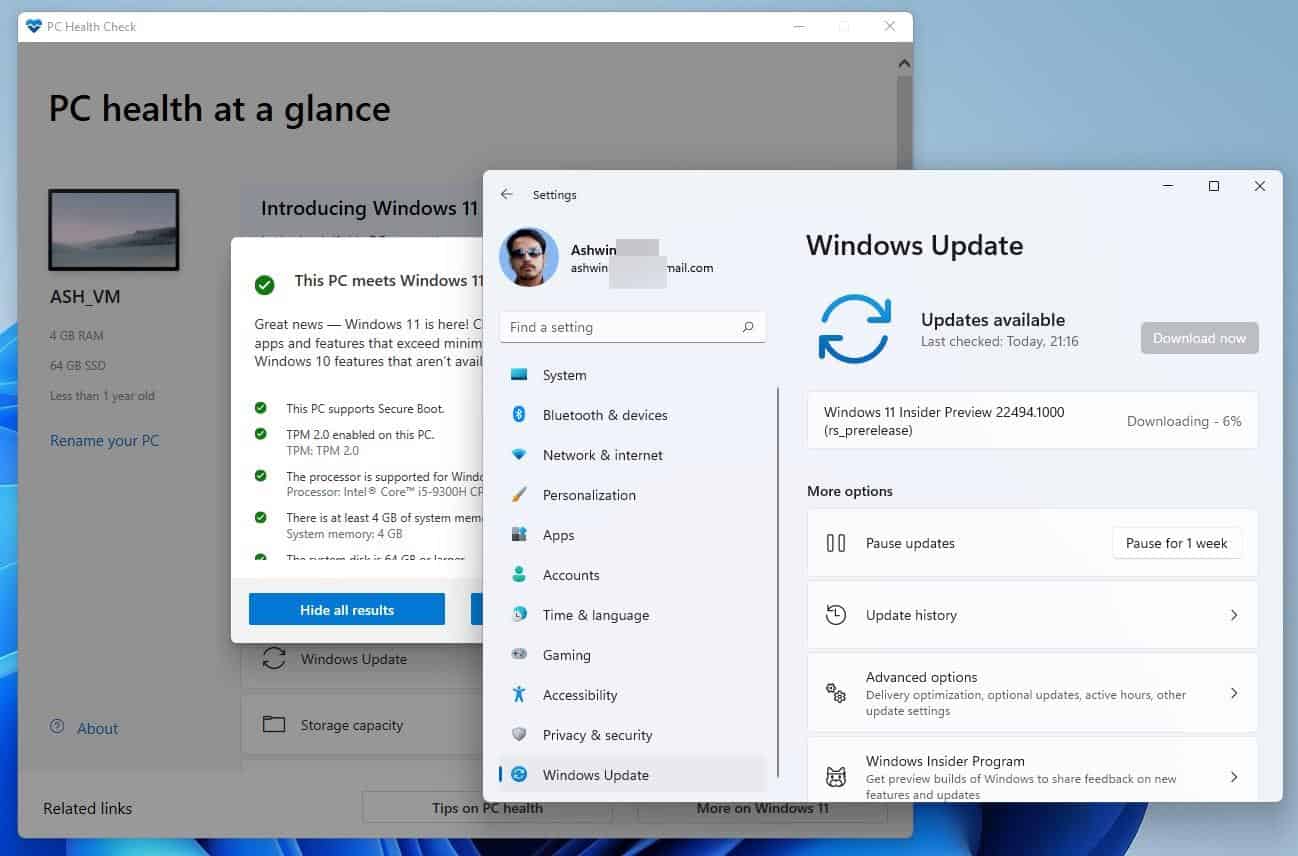The height and width of the screenshot is (856, 1298).
Task: Expand Update history chevron
Action: click(1234, 615)
